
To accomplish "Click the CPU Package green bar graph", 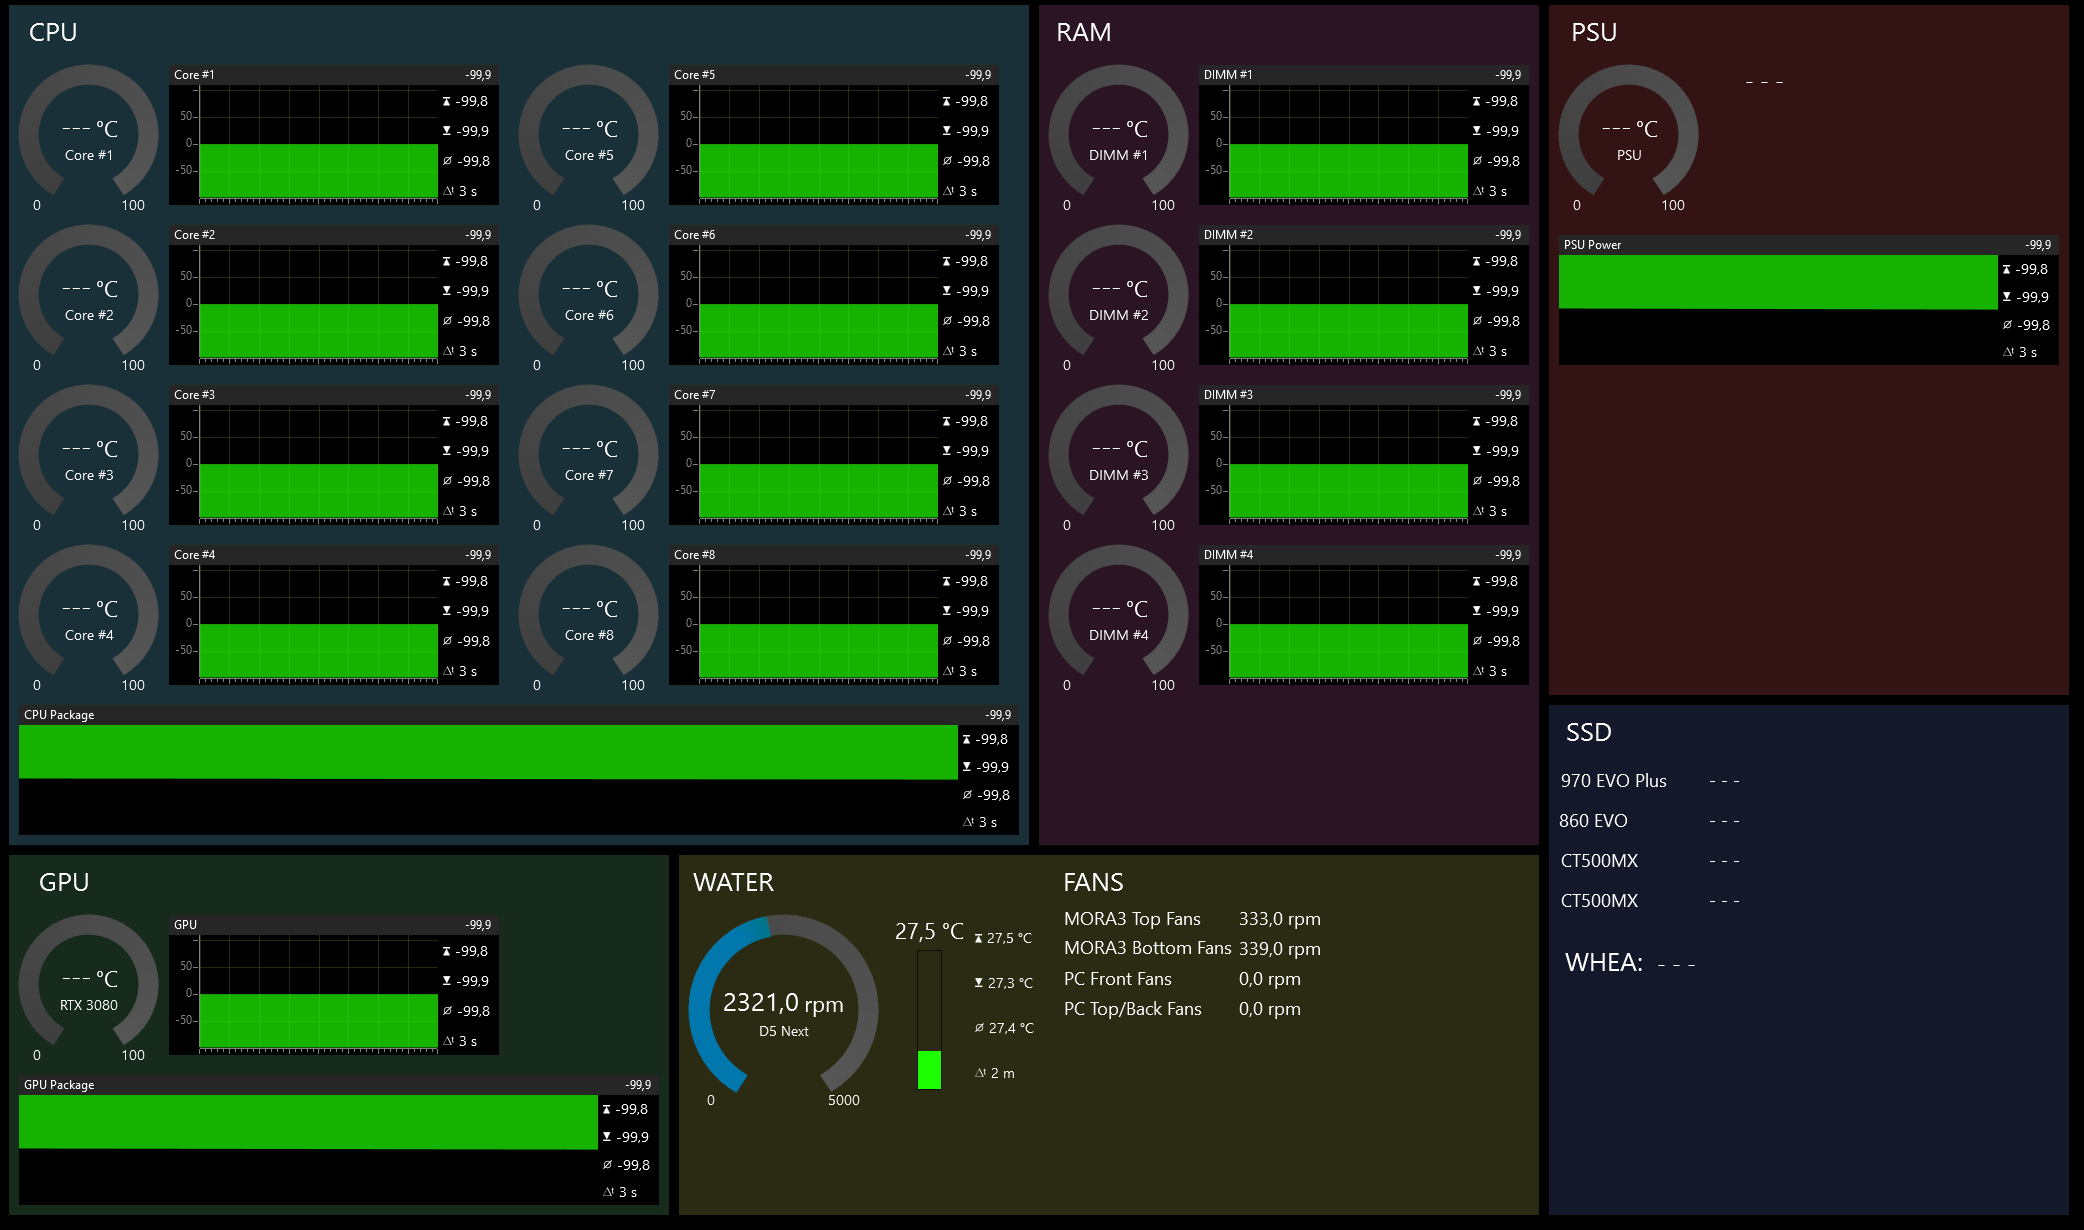I will (488, 752).
